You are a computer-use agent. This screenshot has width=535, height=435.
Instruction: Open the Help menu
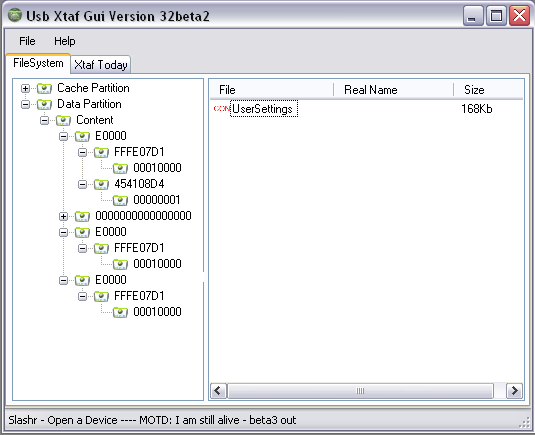(64, 41)
